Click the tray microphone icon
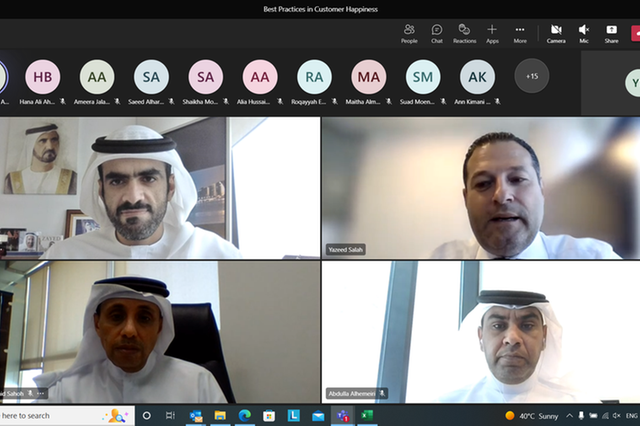 coord(581,416)
